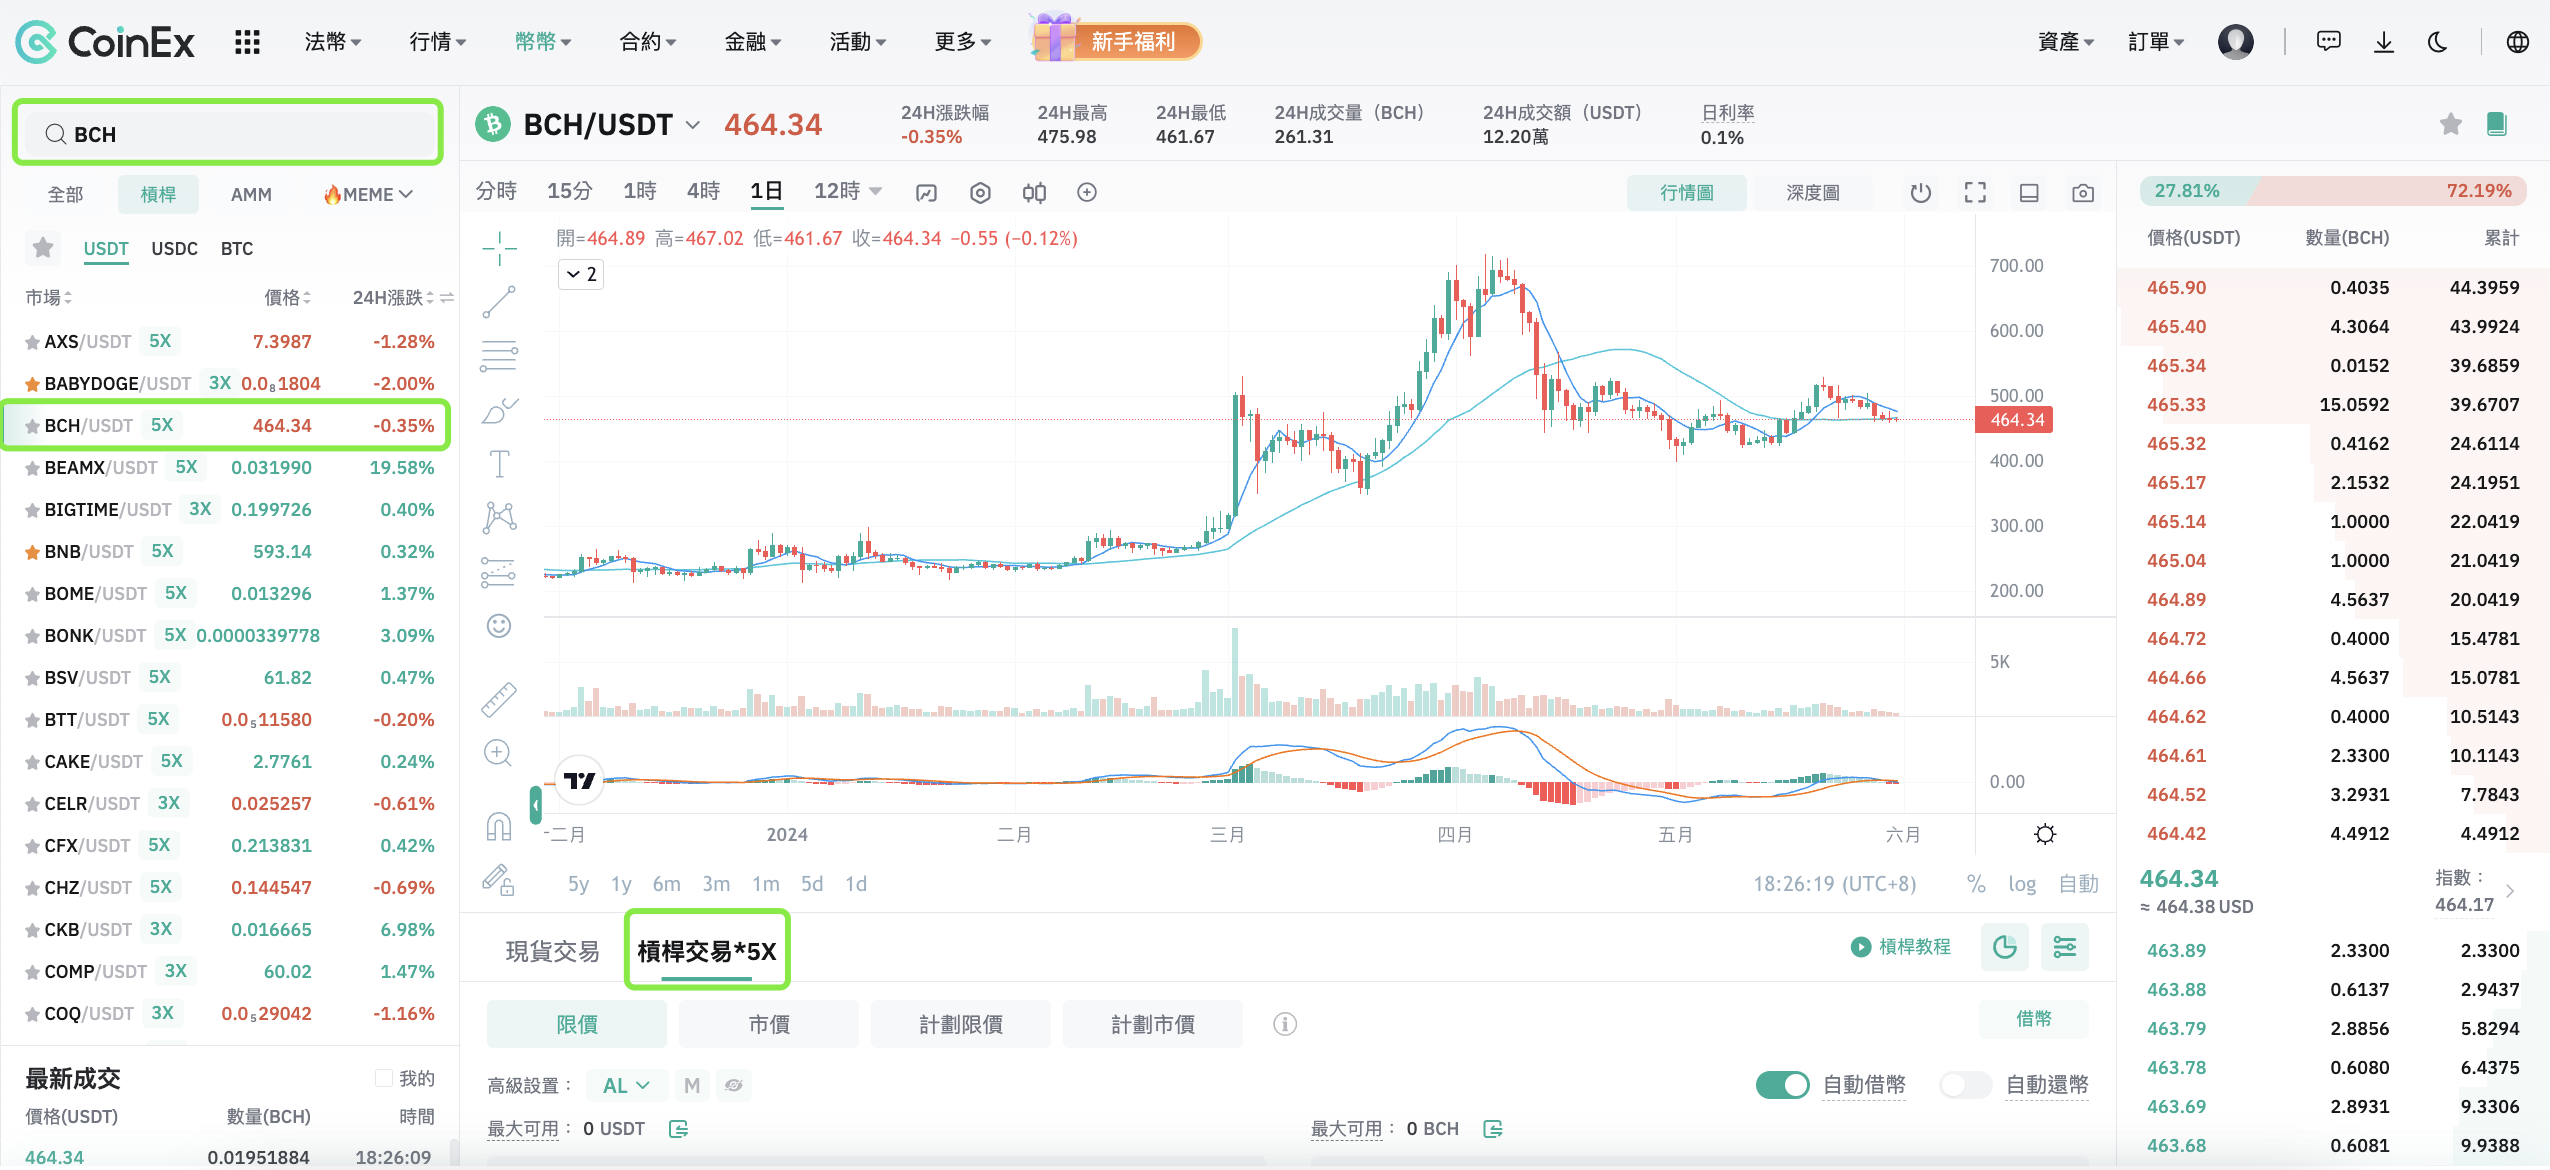Open the indicators chart icon
This screenshot has width=2550, height=1170.
927,192
